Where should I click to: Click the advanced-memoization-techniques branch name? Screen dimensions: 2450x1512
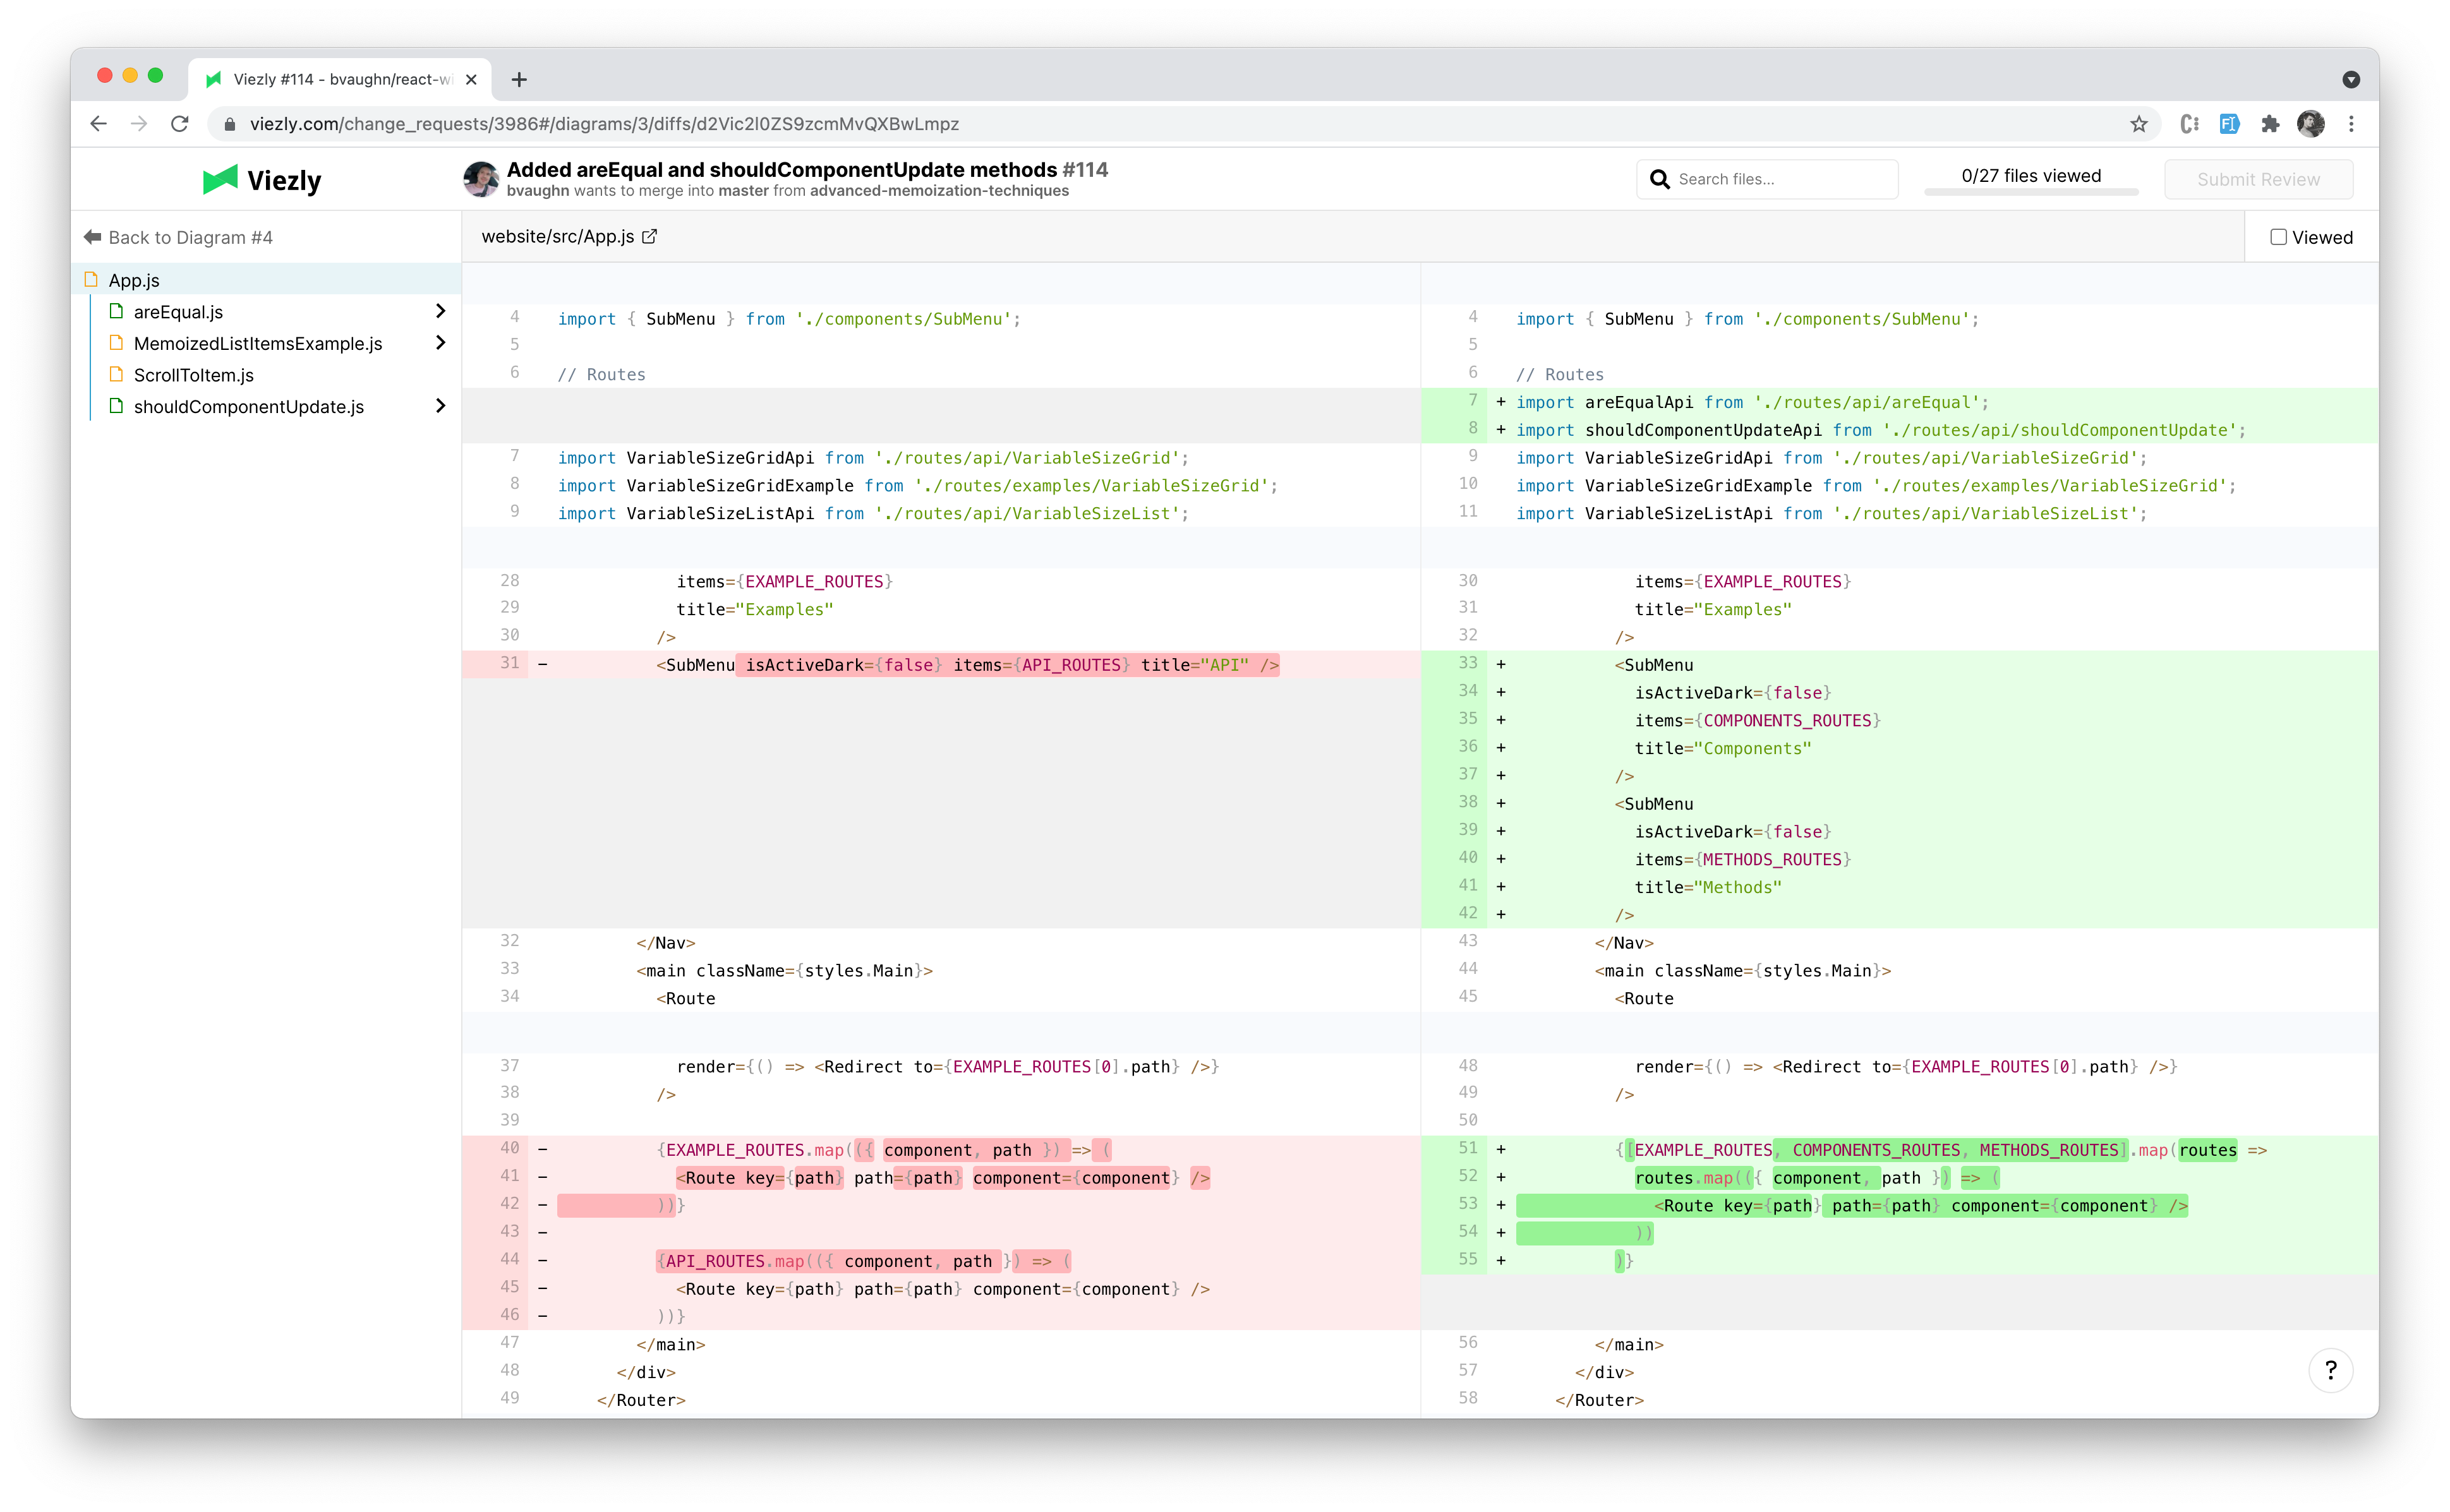click(x=939, y=191)
